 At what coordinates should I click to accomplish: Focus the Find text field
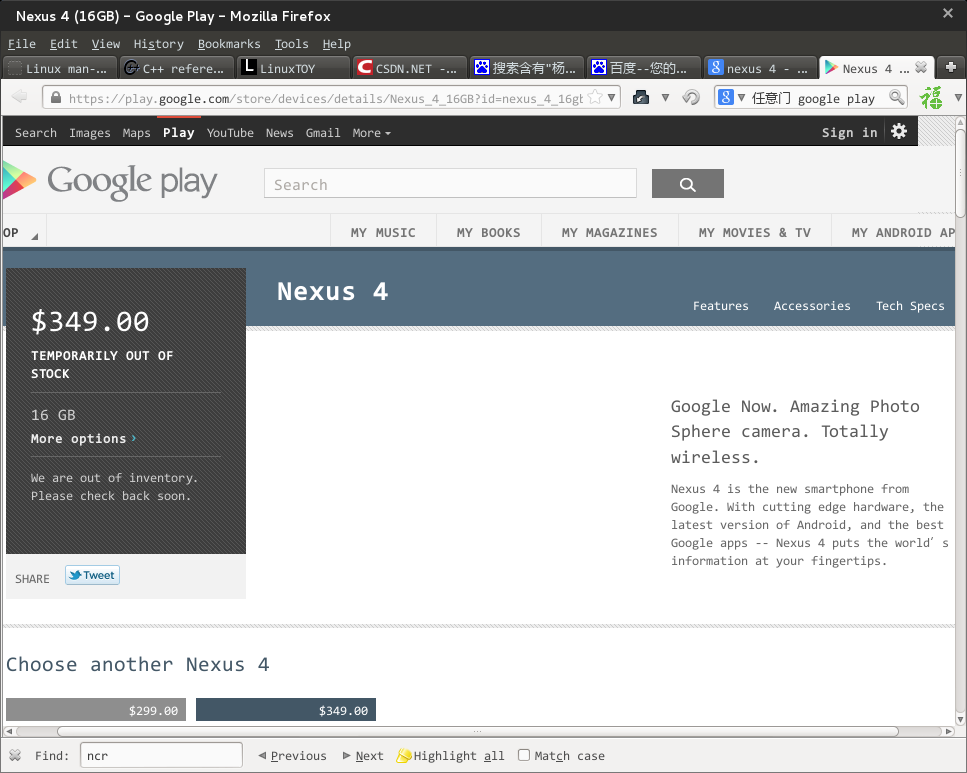coord(161,755)
